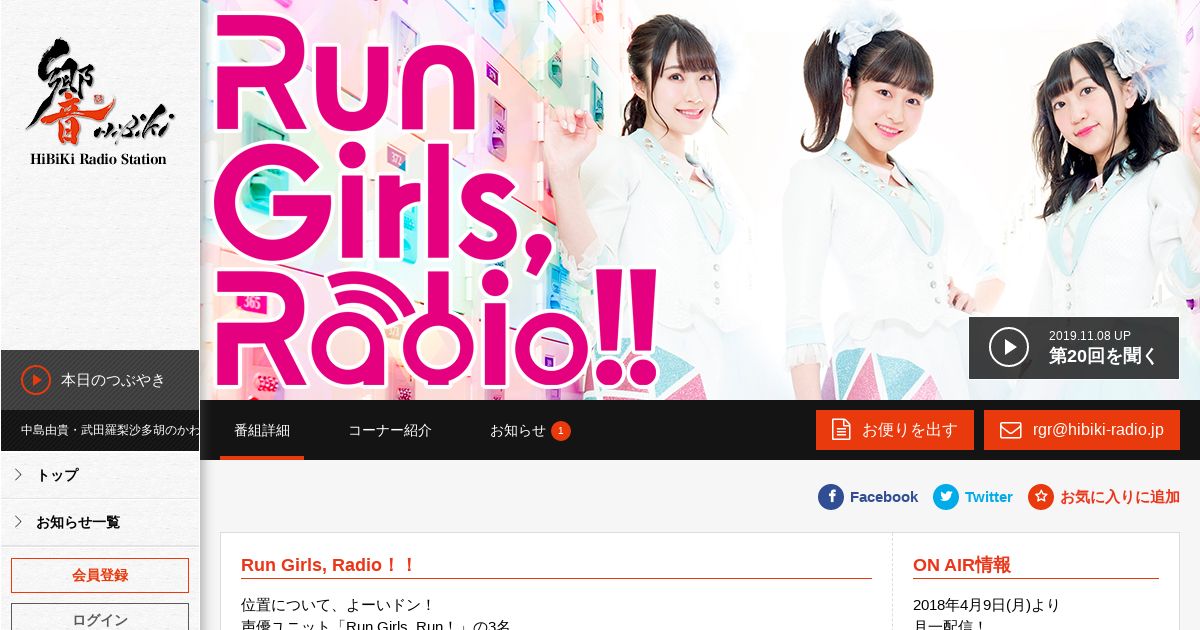Screen dimensions: 1200x630
Task: Open the Facebook share link text
Action: coord(884,497)
